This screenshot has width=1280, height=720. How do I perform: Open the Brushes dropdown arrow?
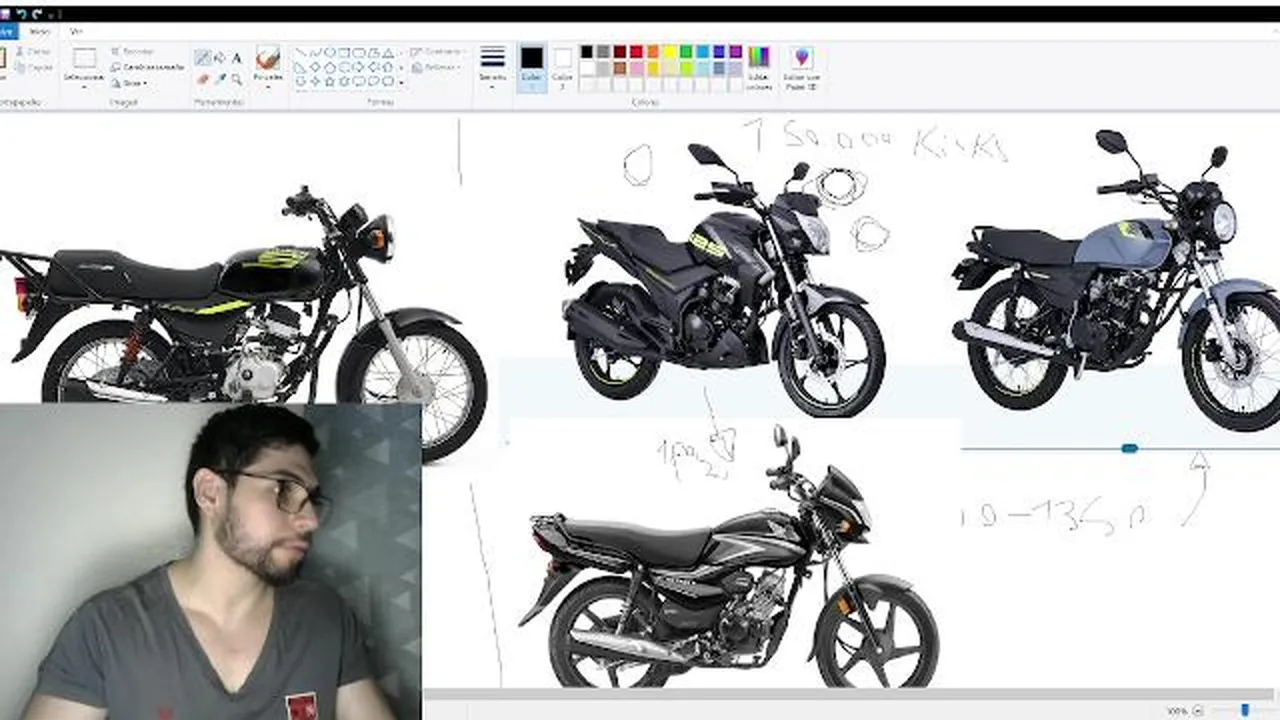click(x=268, y=85)
